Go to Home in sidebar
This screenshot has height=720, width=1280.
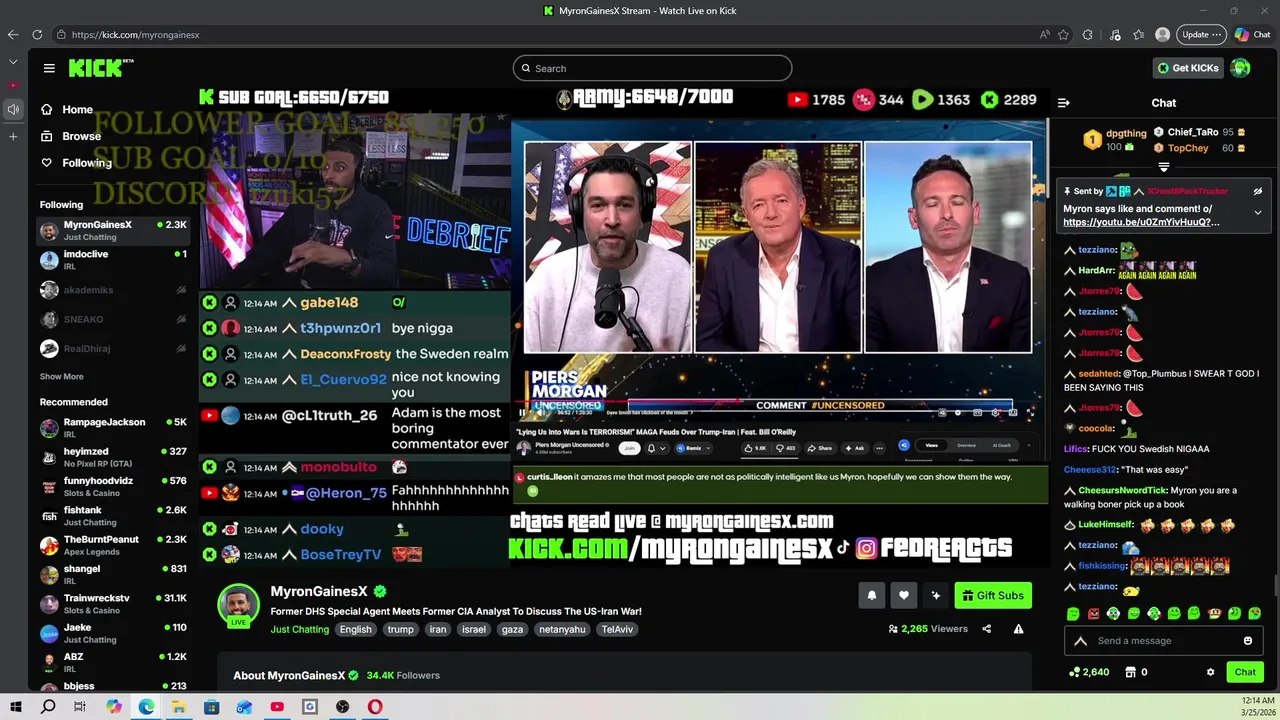(67, 109)
